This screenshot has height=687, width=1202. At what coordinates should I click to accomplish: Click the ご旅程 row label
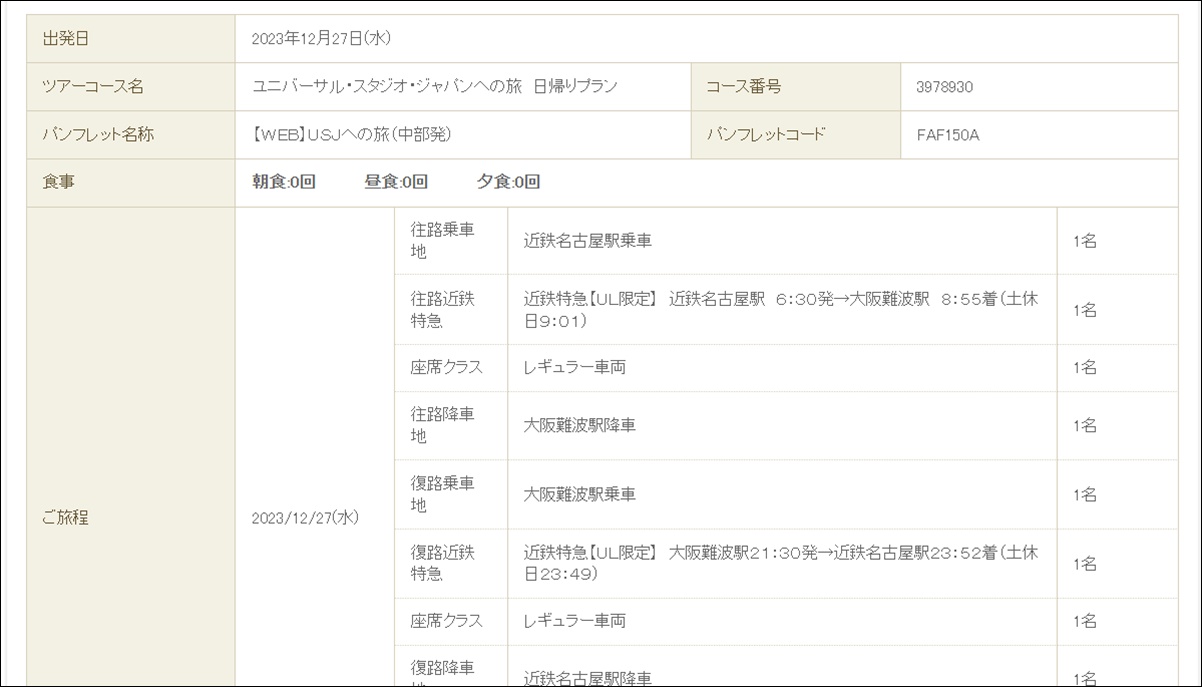[x=65, y=518]
